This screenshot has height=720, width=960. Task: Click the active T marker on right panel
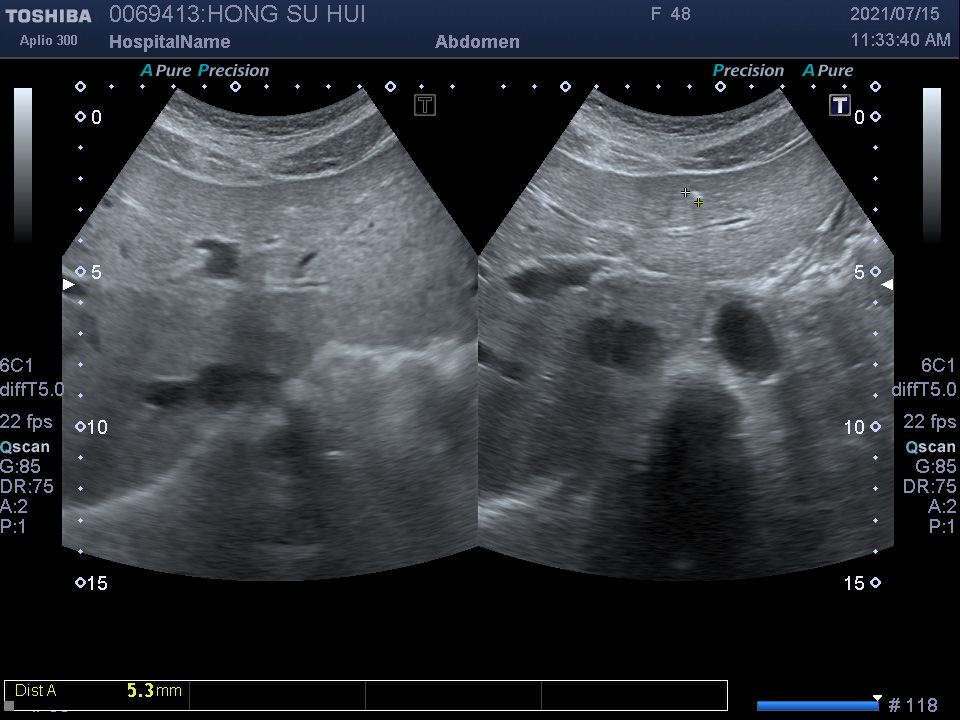[x=840, y=105]
